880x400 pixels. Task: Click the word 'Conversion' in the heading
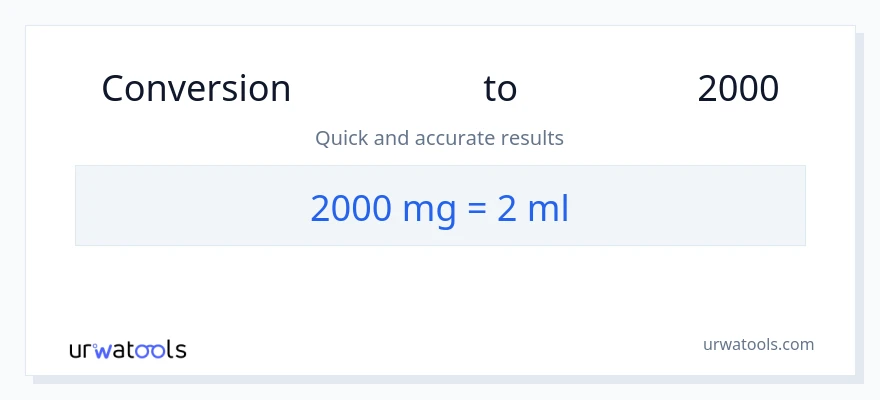pos(196,89)
